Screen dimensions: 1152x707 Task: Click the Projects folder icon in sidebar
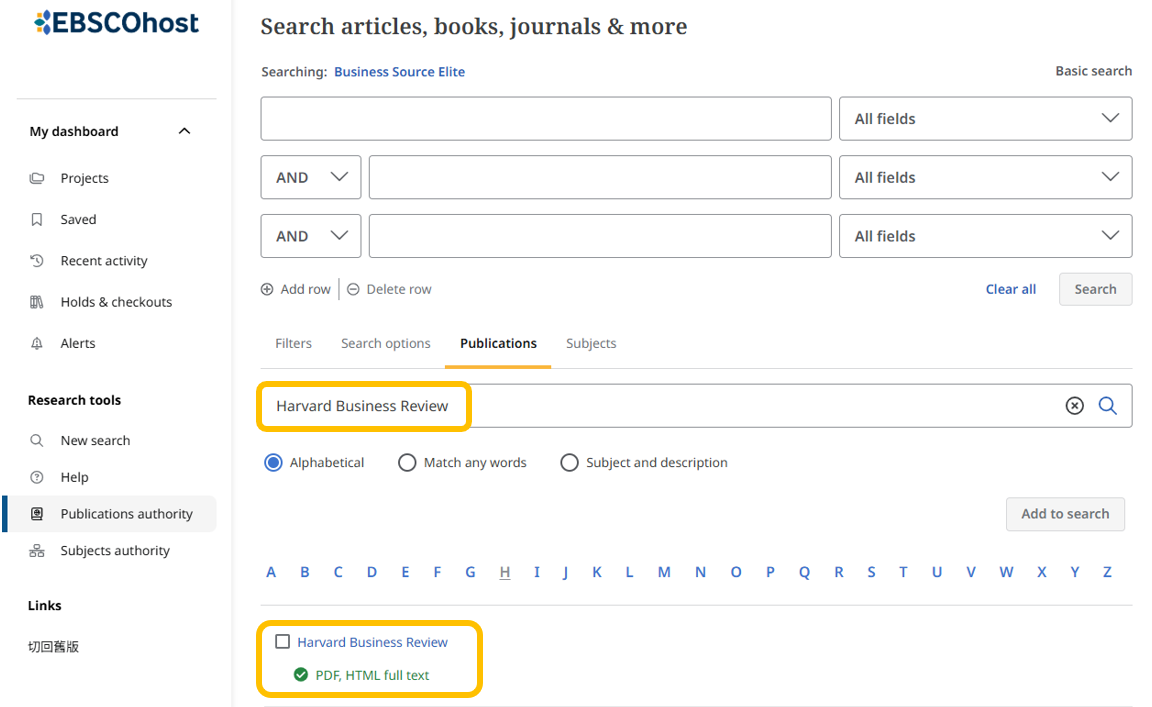(37, 178)
